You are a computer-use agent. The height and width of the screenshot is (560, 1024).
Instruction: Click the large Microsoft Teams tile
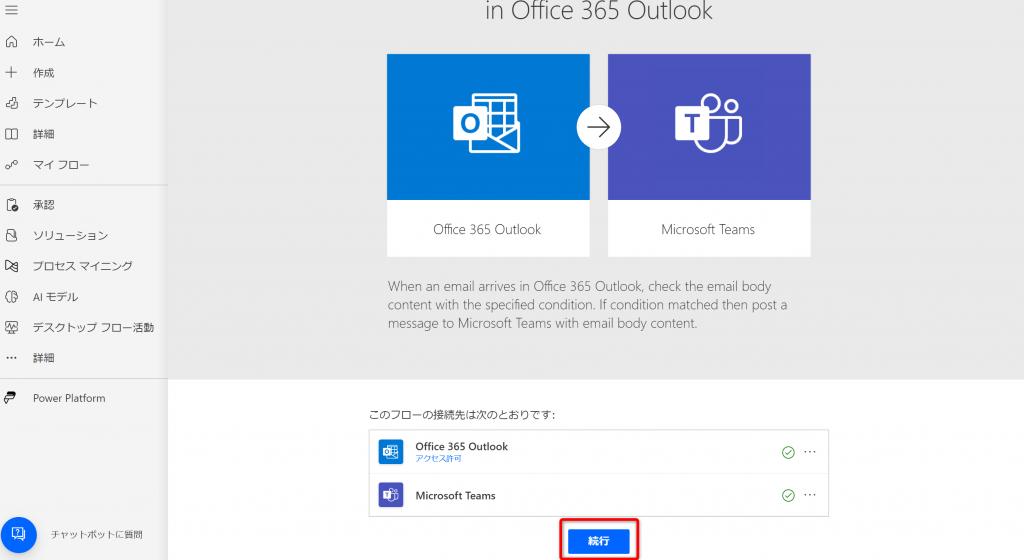pyautogui.click(x=709, y=155)
